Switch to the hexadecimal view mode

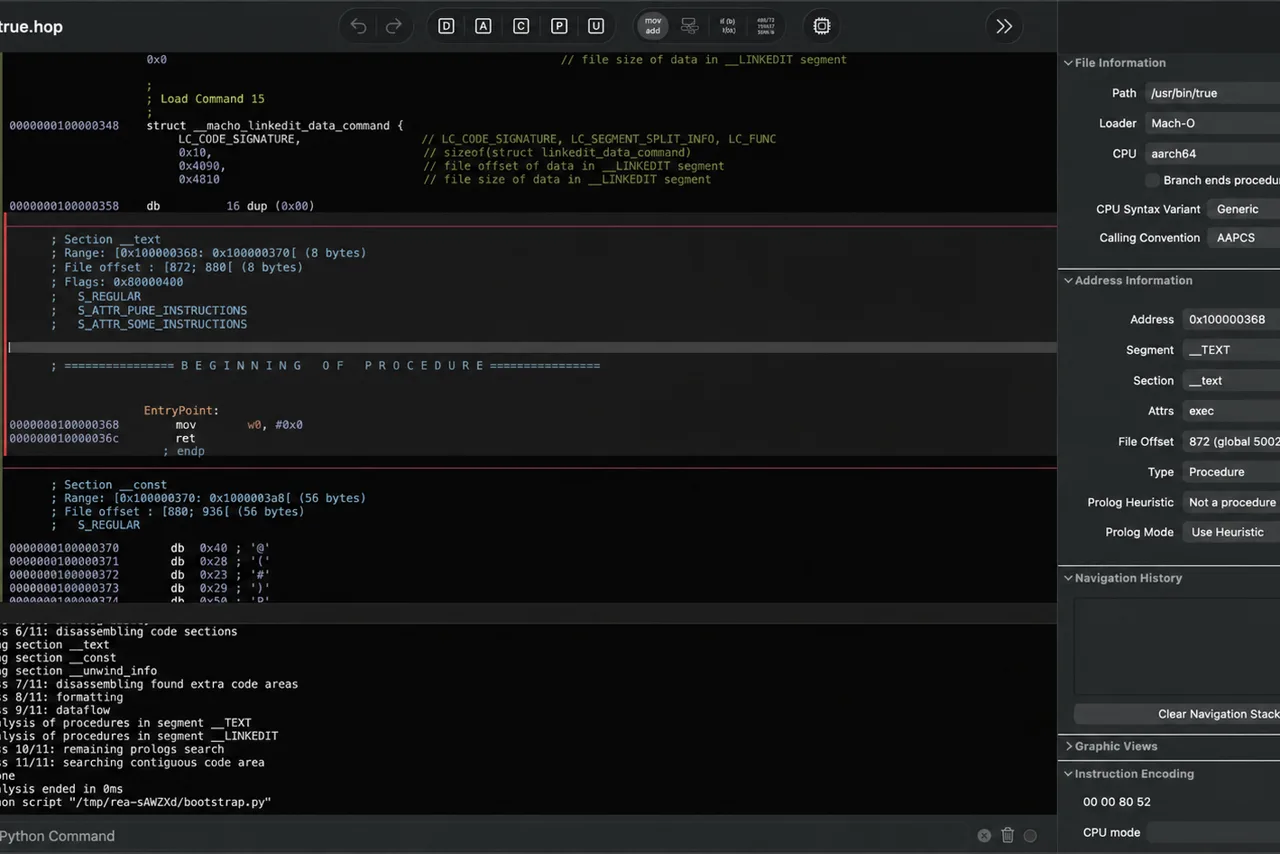coord(765,26)
